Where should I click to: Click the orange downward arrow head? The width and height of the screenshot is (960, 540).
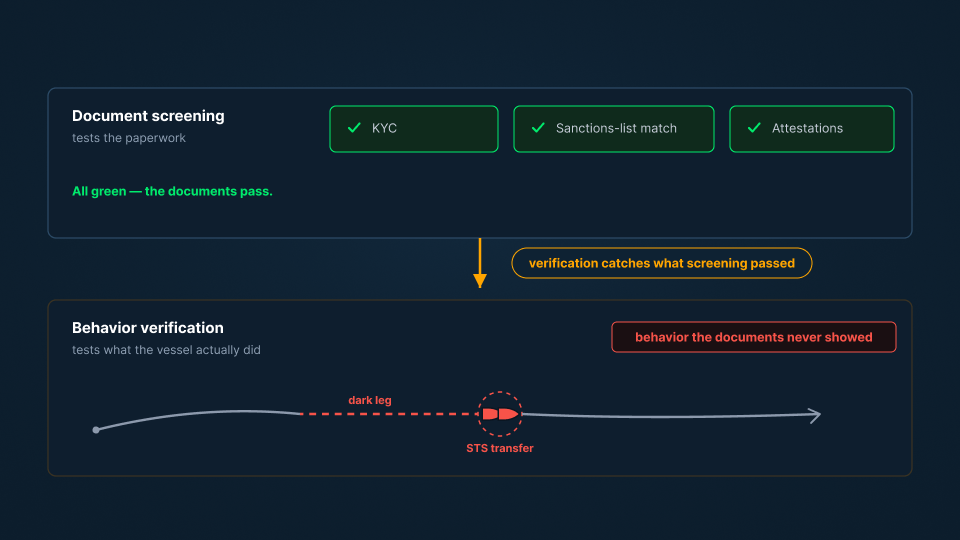[480, 281]
